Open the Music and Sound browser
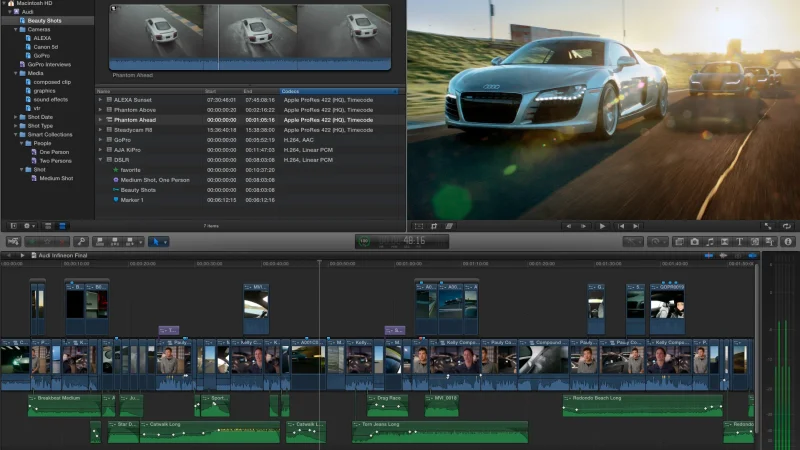This screenshot has height=450, width=800. click(x=710, y=242)
